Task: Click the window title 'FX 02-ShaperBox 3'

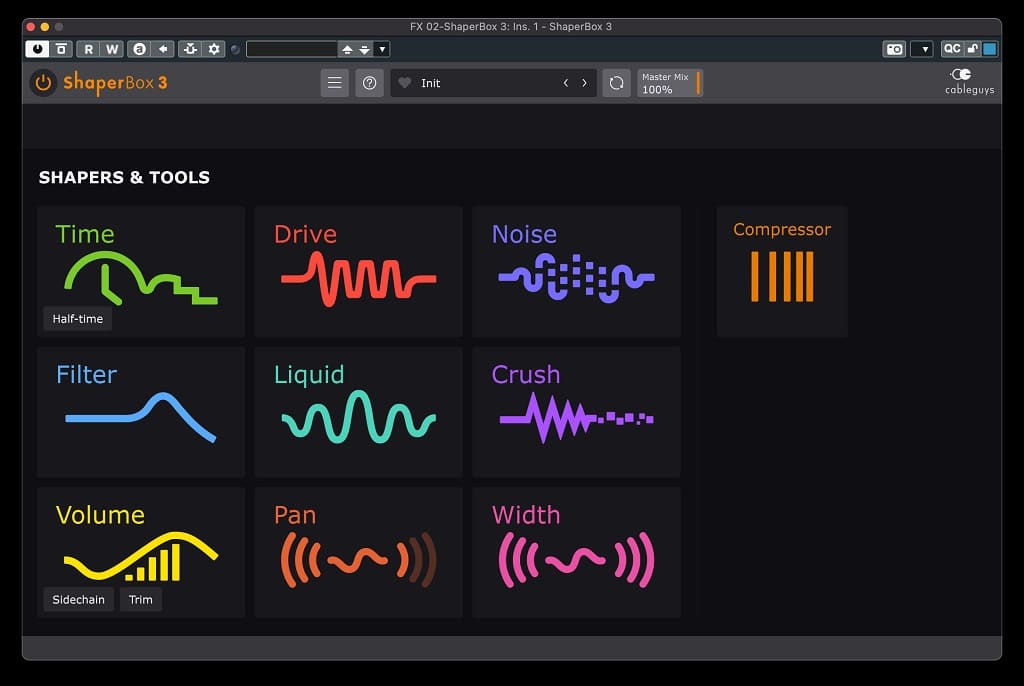Action: (511, 27)
